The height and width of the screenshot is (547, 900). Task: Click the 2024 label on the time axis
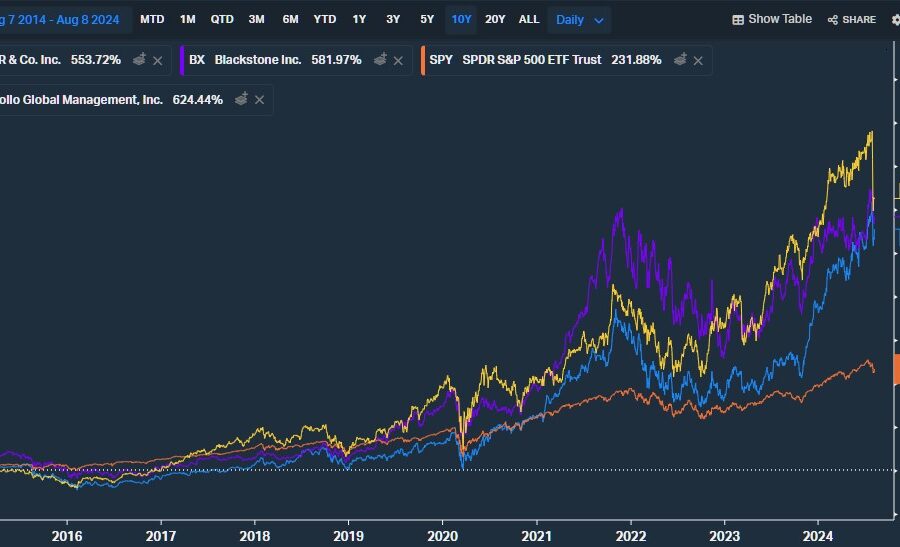[818, 537]
